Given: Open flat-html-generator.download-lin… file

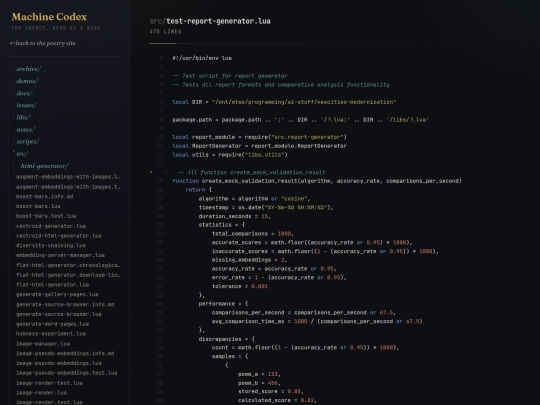Looking at the screenshot, I should pos(68,275).
